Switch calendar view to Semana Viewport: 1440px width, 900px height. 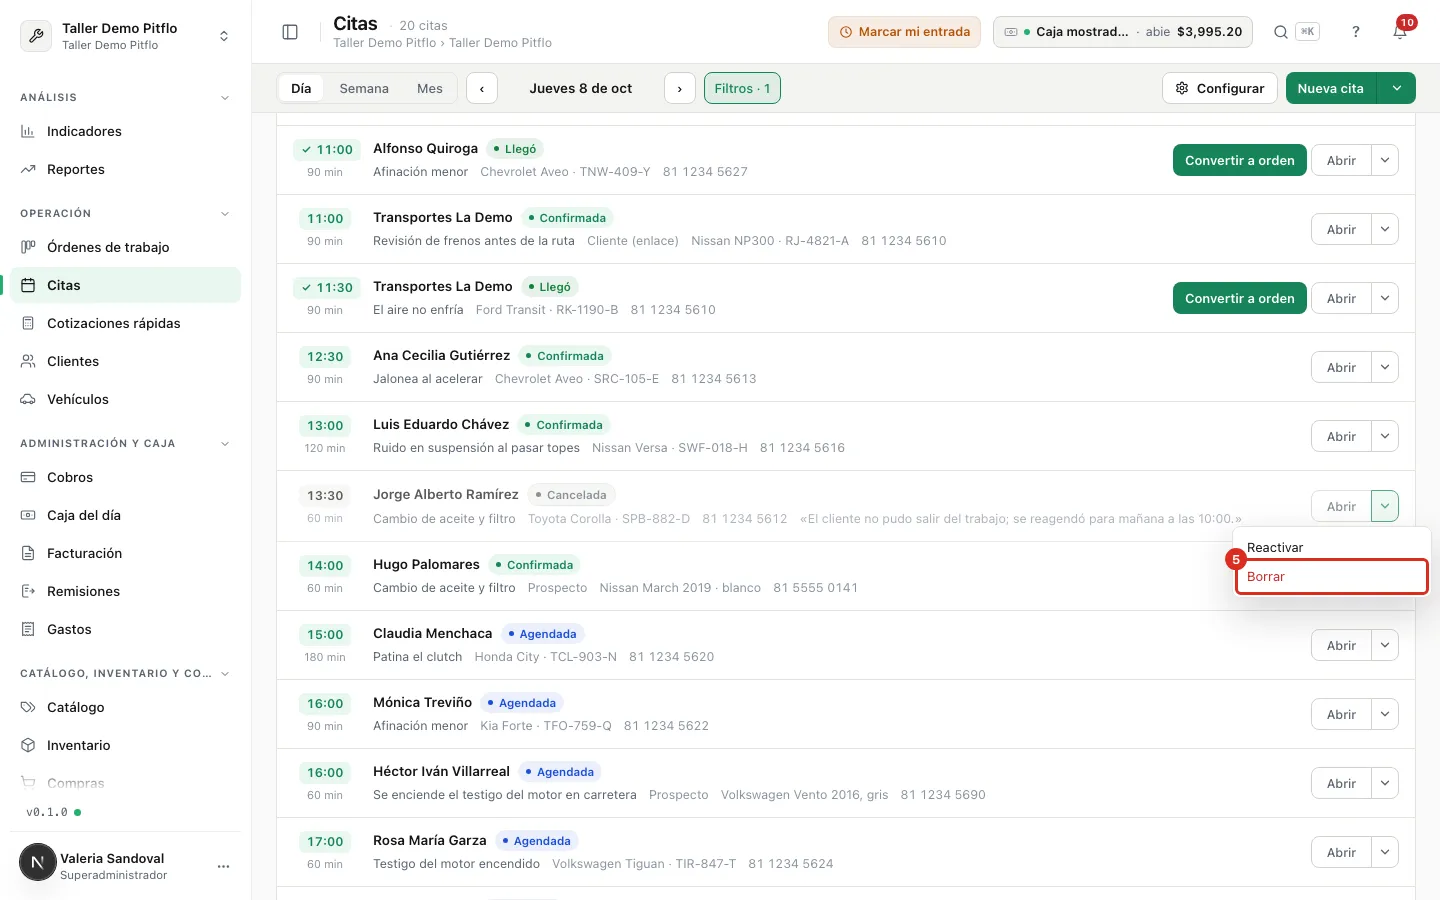(364, 88)
